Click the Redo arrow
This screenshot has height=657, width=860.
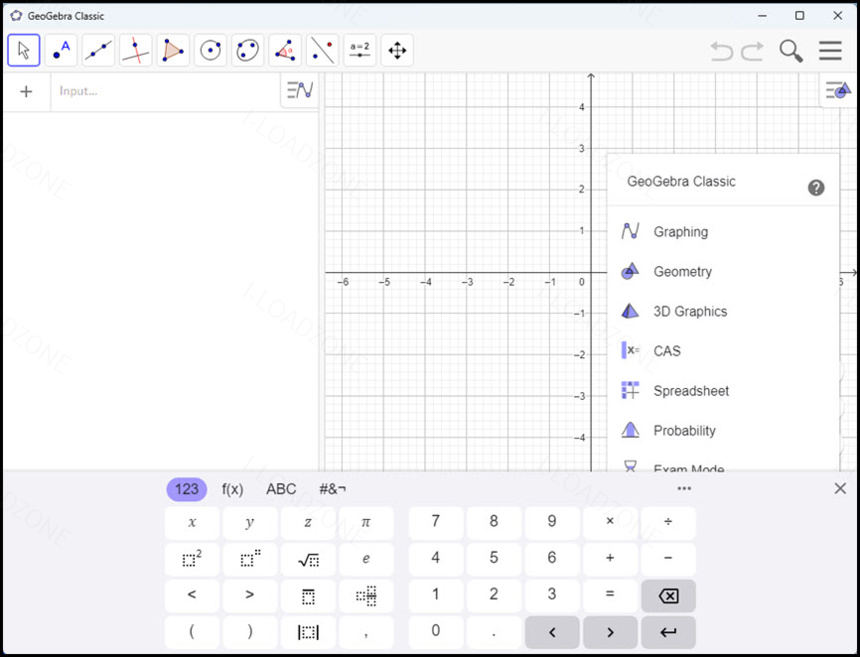click(752, 51)
